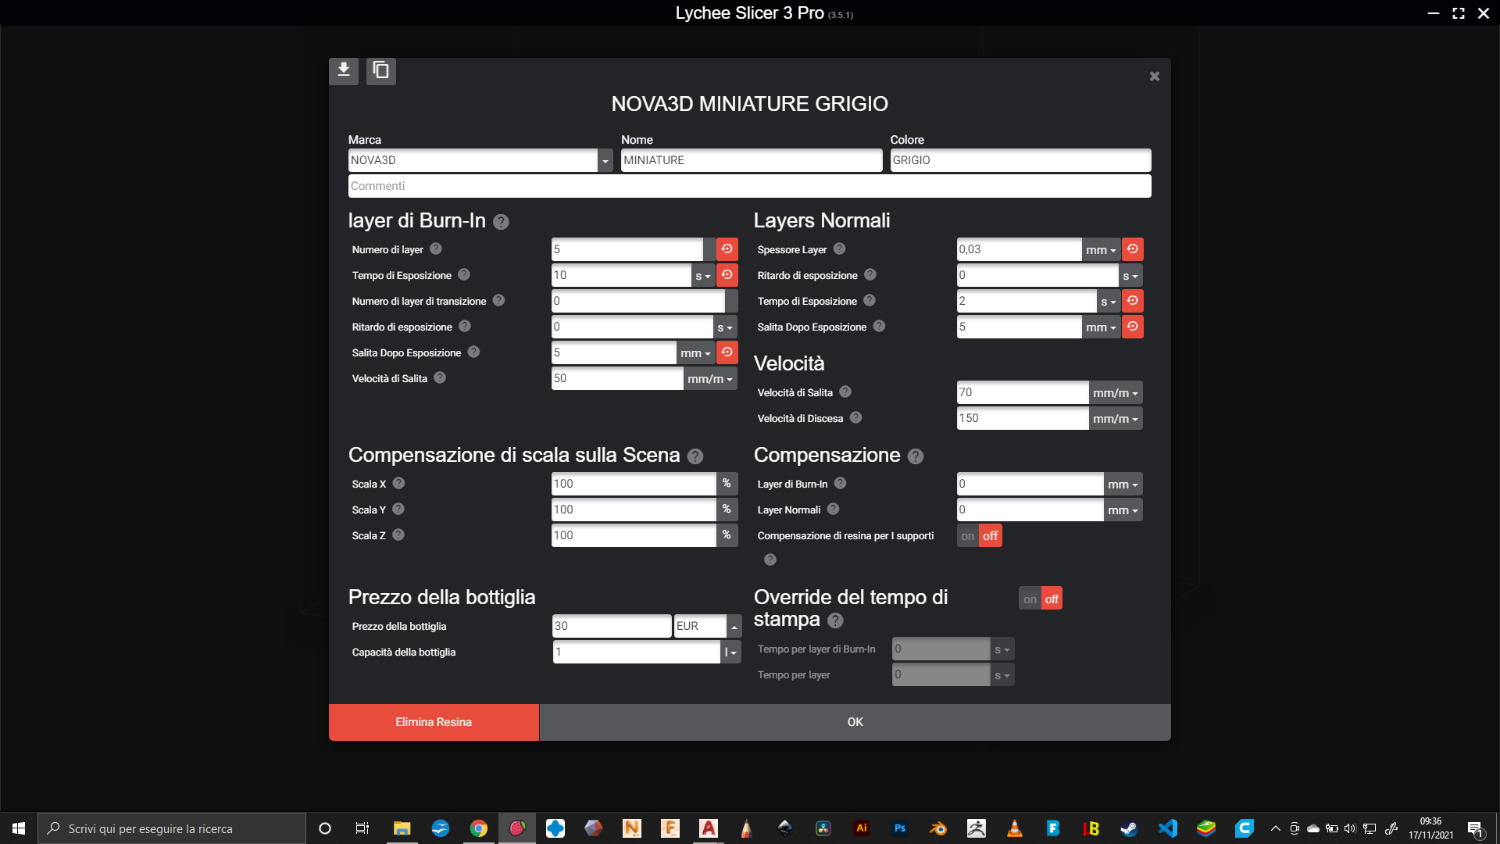1500x844 pixels.
Task: Reset the burn-in Tempo di Esposizione value
Action: tap(727, 275)
